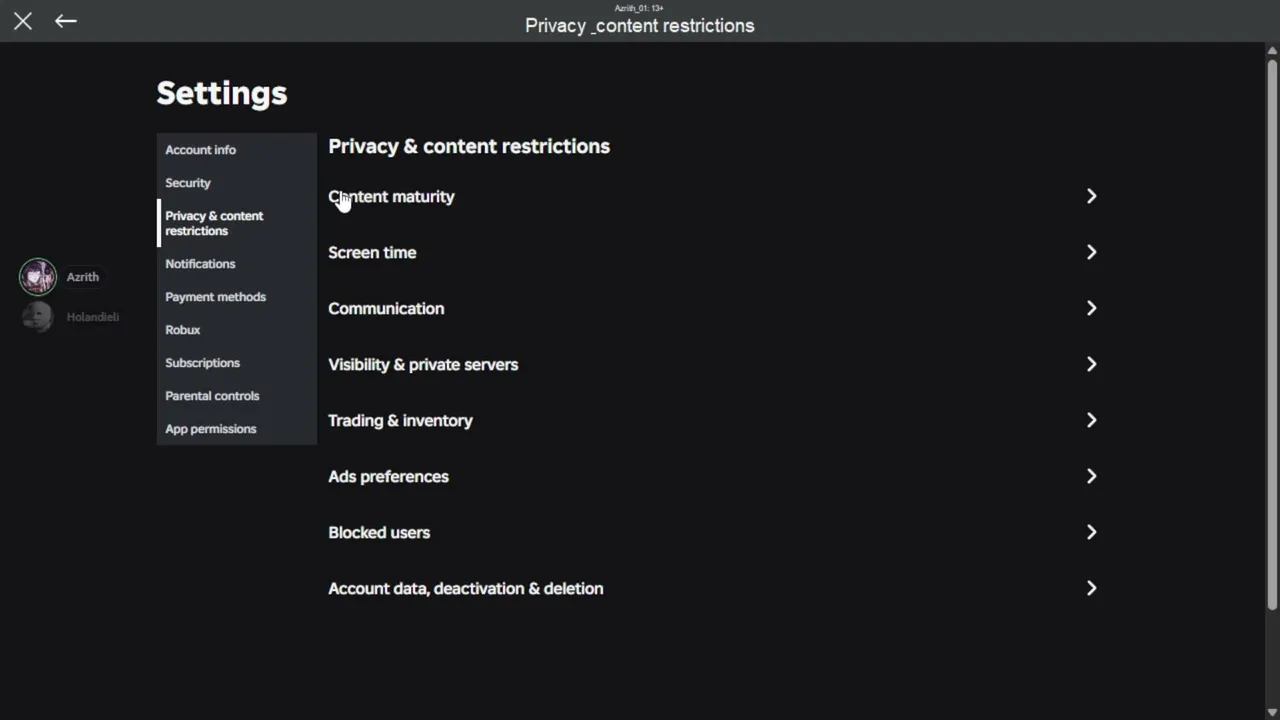Open Account data, deactivation & deletion arrow
Screen dimensions: 1280x720
pyautogui.click(x=1091, y=589)
